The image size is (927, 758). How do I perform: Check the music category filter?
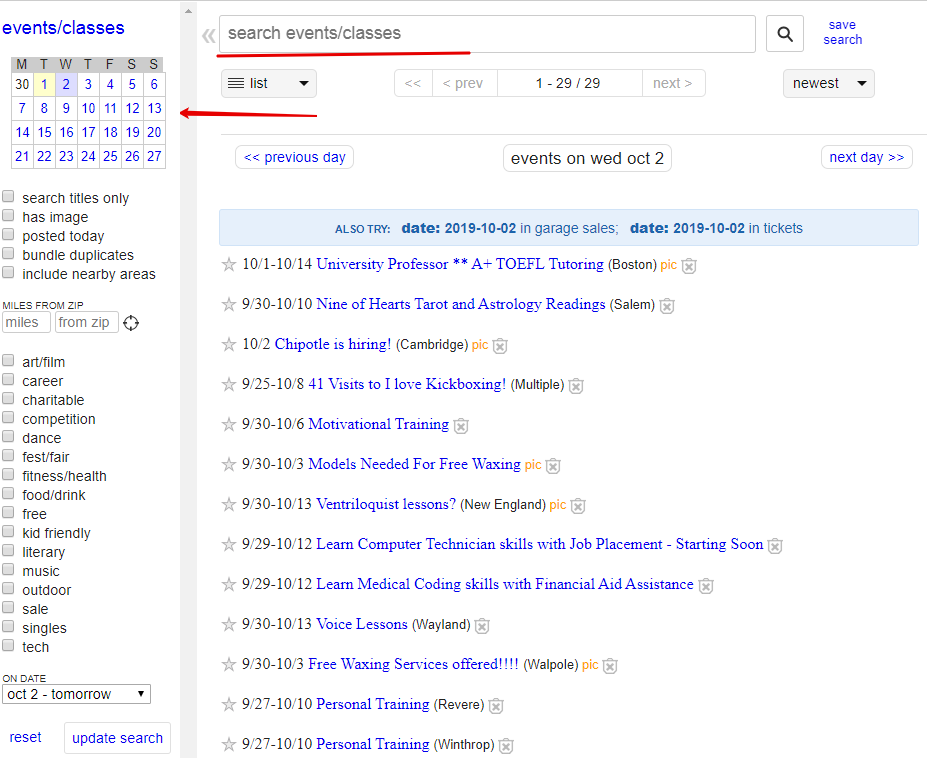point(8,569)
